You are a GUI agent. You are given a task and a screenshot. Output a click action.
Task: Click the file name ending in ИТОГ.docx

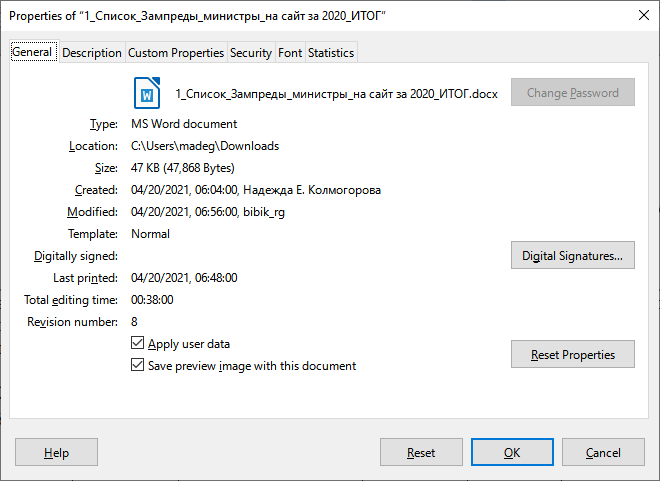(x=336, y=93)
